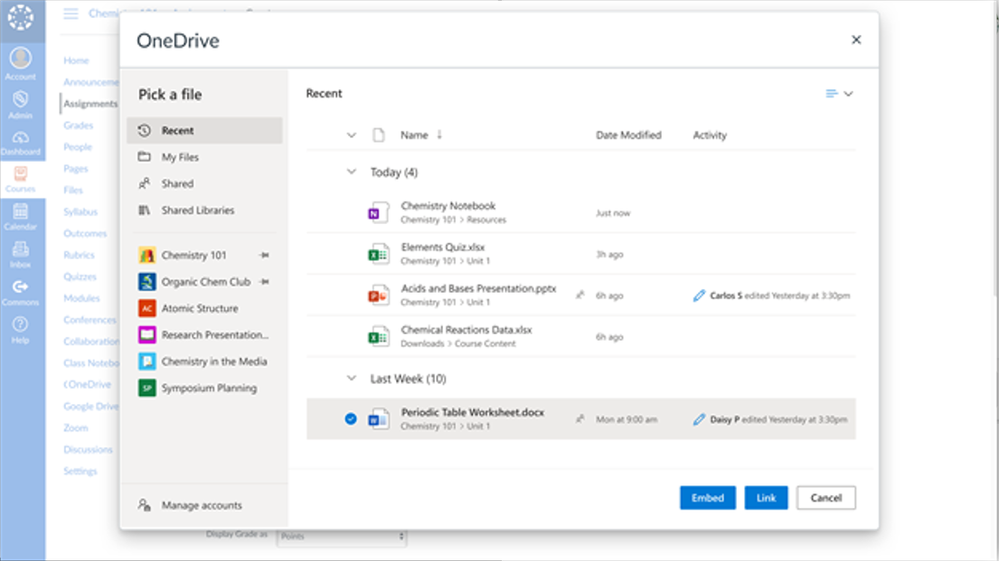The height and width of the screenshot is (561, 999).
Task: Click the Chemistry in the Media icon
Action: pyautogui.click(x=147, y=362)
